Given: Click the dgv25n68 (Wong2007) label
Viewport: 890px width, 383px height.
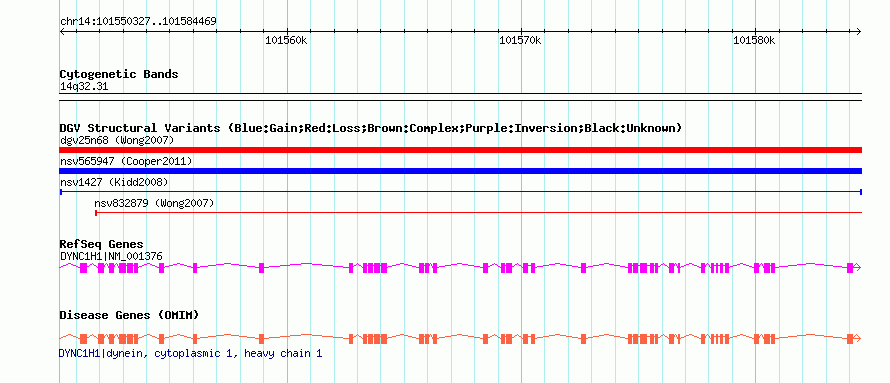Looking at the screenshot, I should pyautogui.click(x=117, y=140).
